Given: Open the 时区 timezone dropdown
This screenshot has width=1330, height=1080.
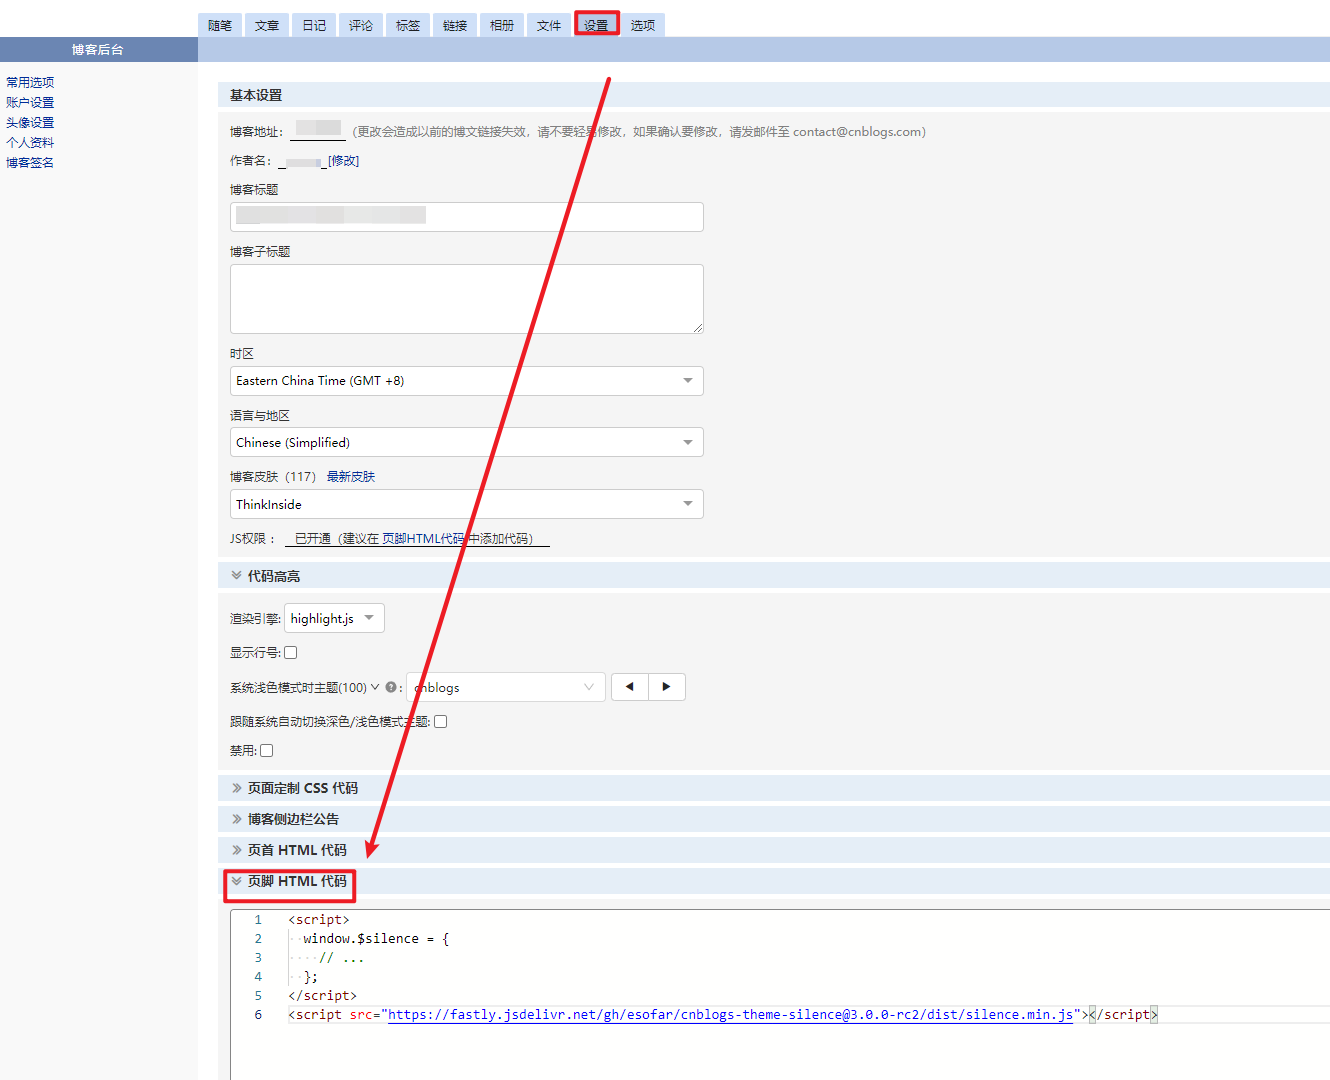Looking at the screenshot, I should point(467,381).
